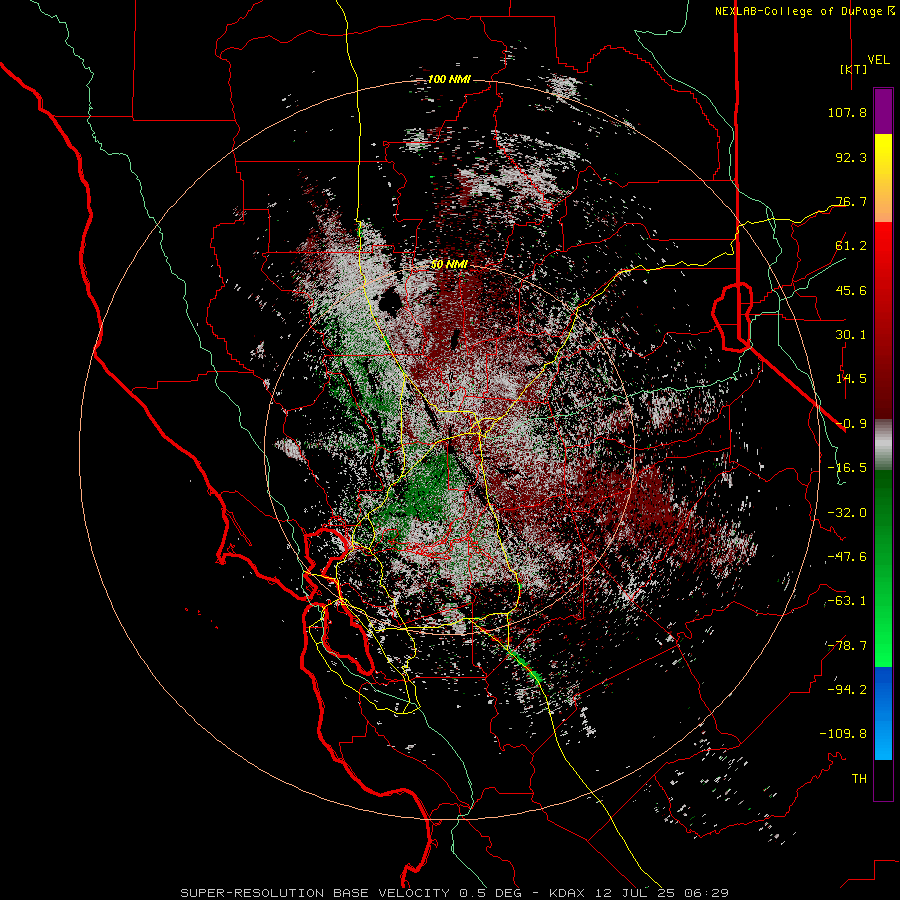Click the Super-Resolution Base Velocity caption
The height and width of the screenshot is (900, 900).
coord(455,893)
